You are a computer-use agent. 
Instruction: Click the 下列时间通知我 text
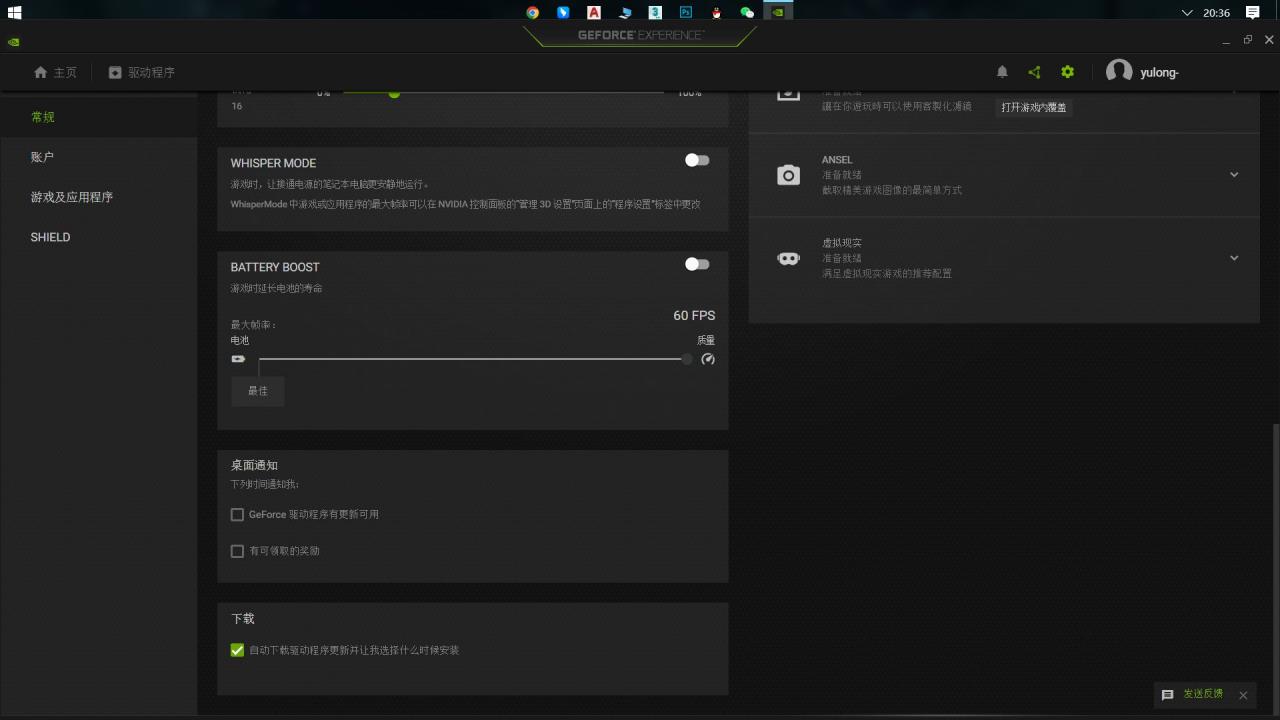(265, 484)
